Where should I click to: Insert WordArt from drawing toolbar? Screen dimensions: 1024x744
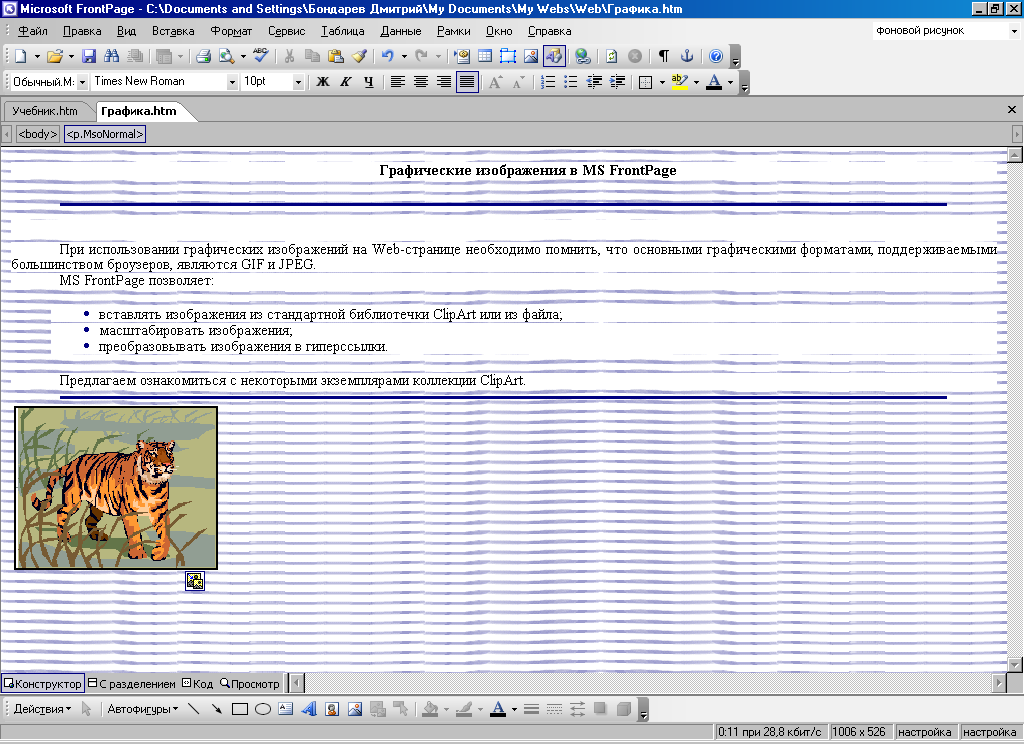click(309, 709)
